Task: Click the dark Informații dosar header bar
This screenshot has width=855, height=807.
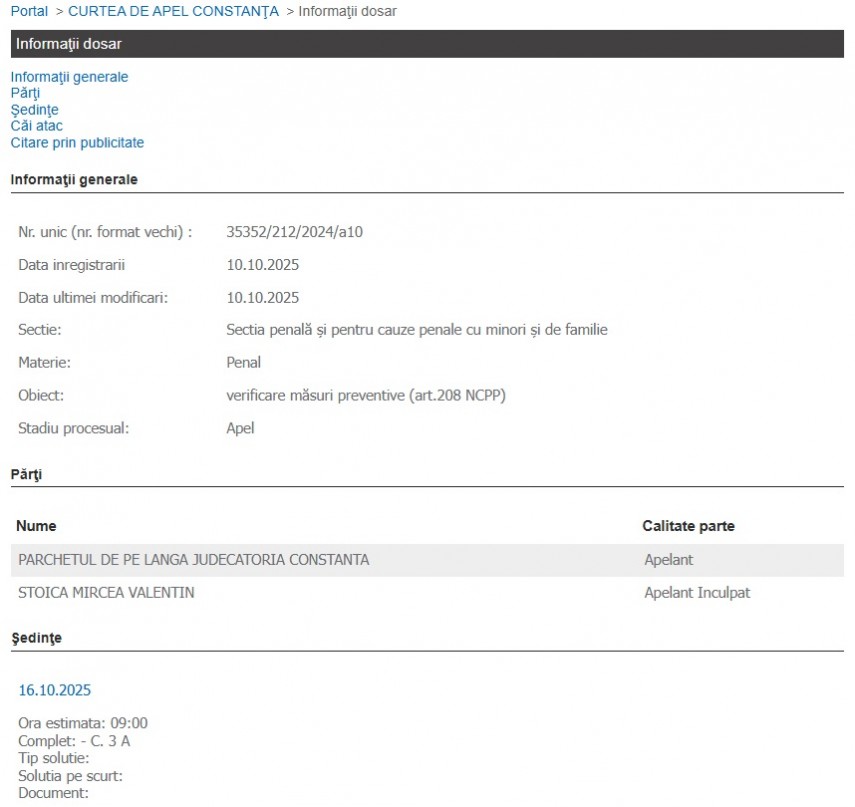Action: (427, 44)
